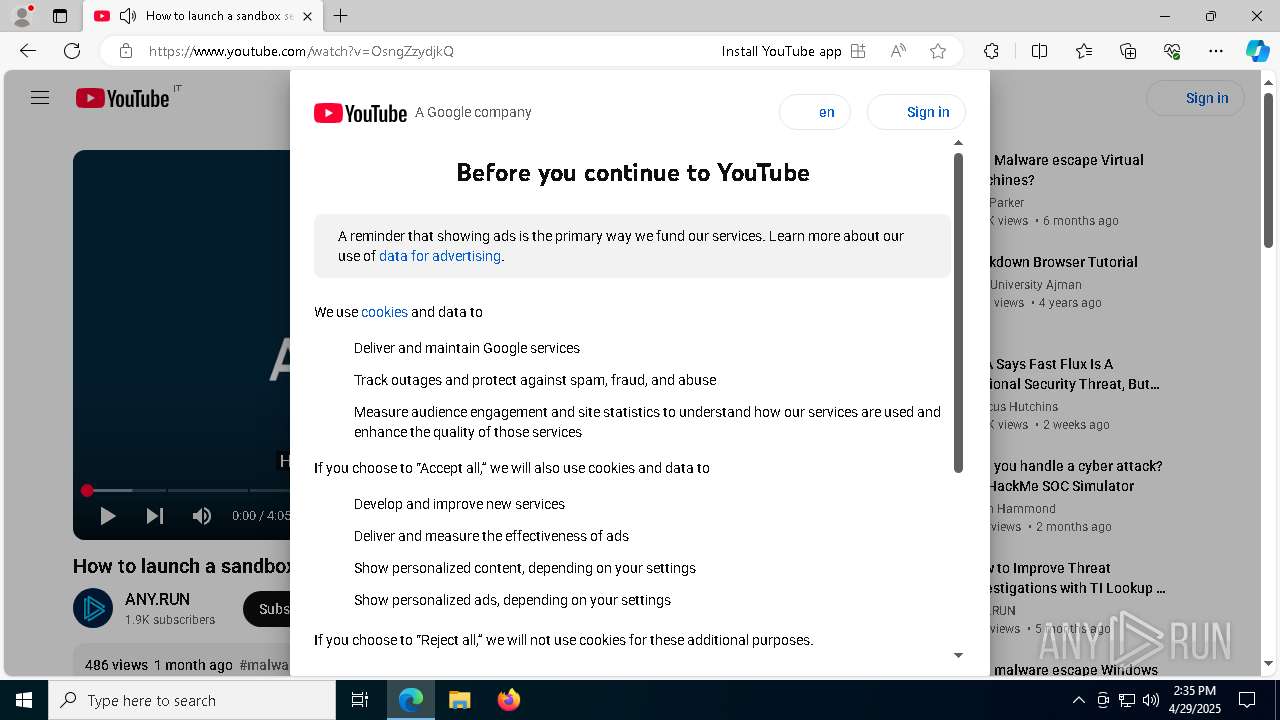The image size is (1280, 720).
Task: Add page to favorites star icon
Action: click(x=938, y=51)
